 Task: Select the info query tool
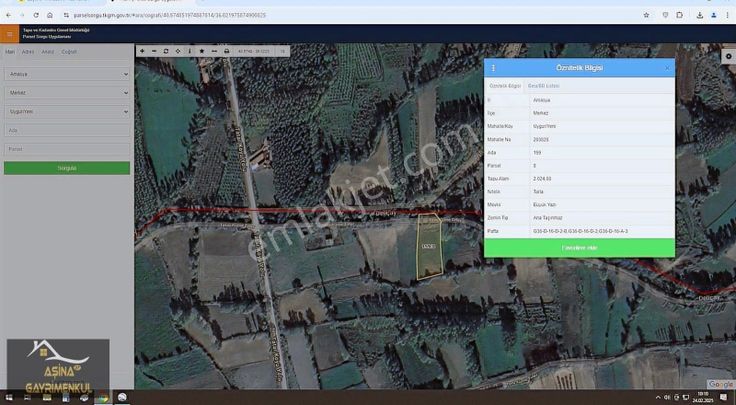pos(190,51)
